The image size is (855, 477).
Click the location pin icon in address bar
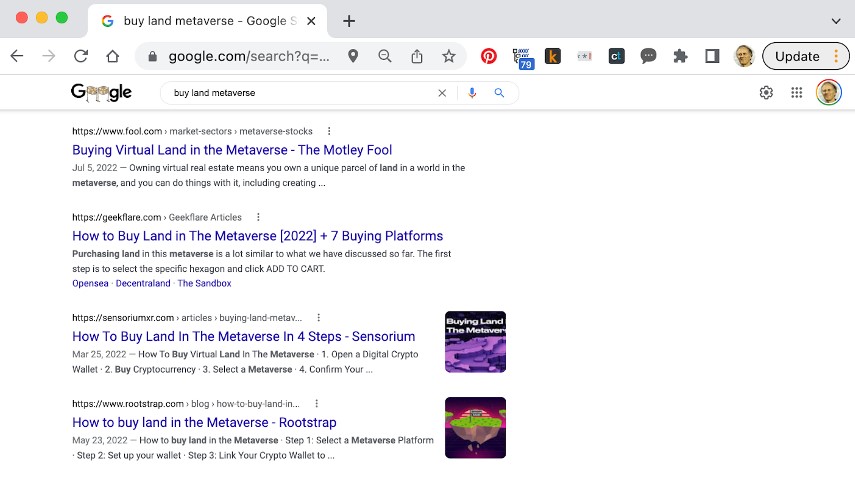coord(353,56)
